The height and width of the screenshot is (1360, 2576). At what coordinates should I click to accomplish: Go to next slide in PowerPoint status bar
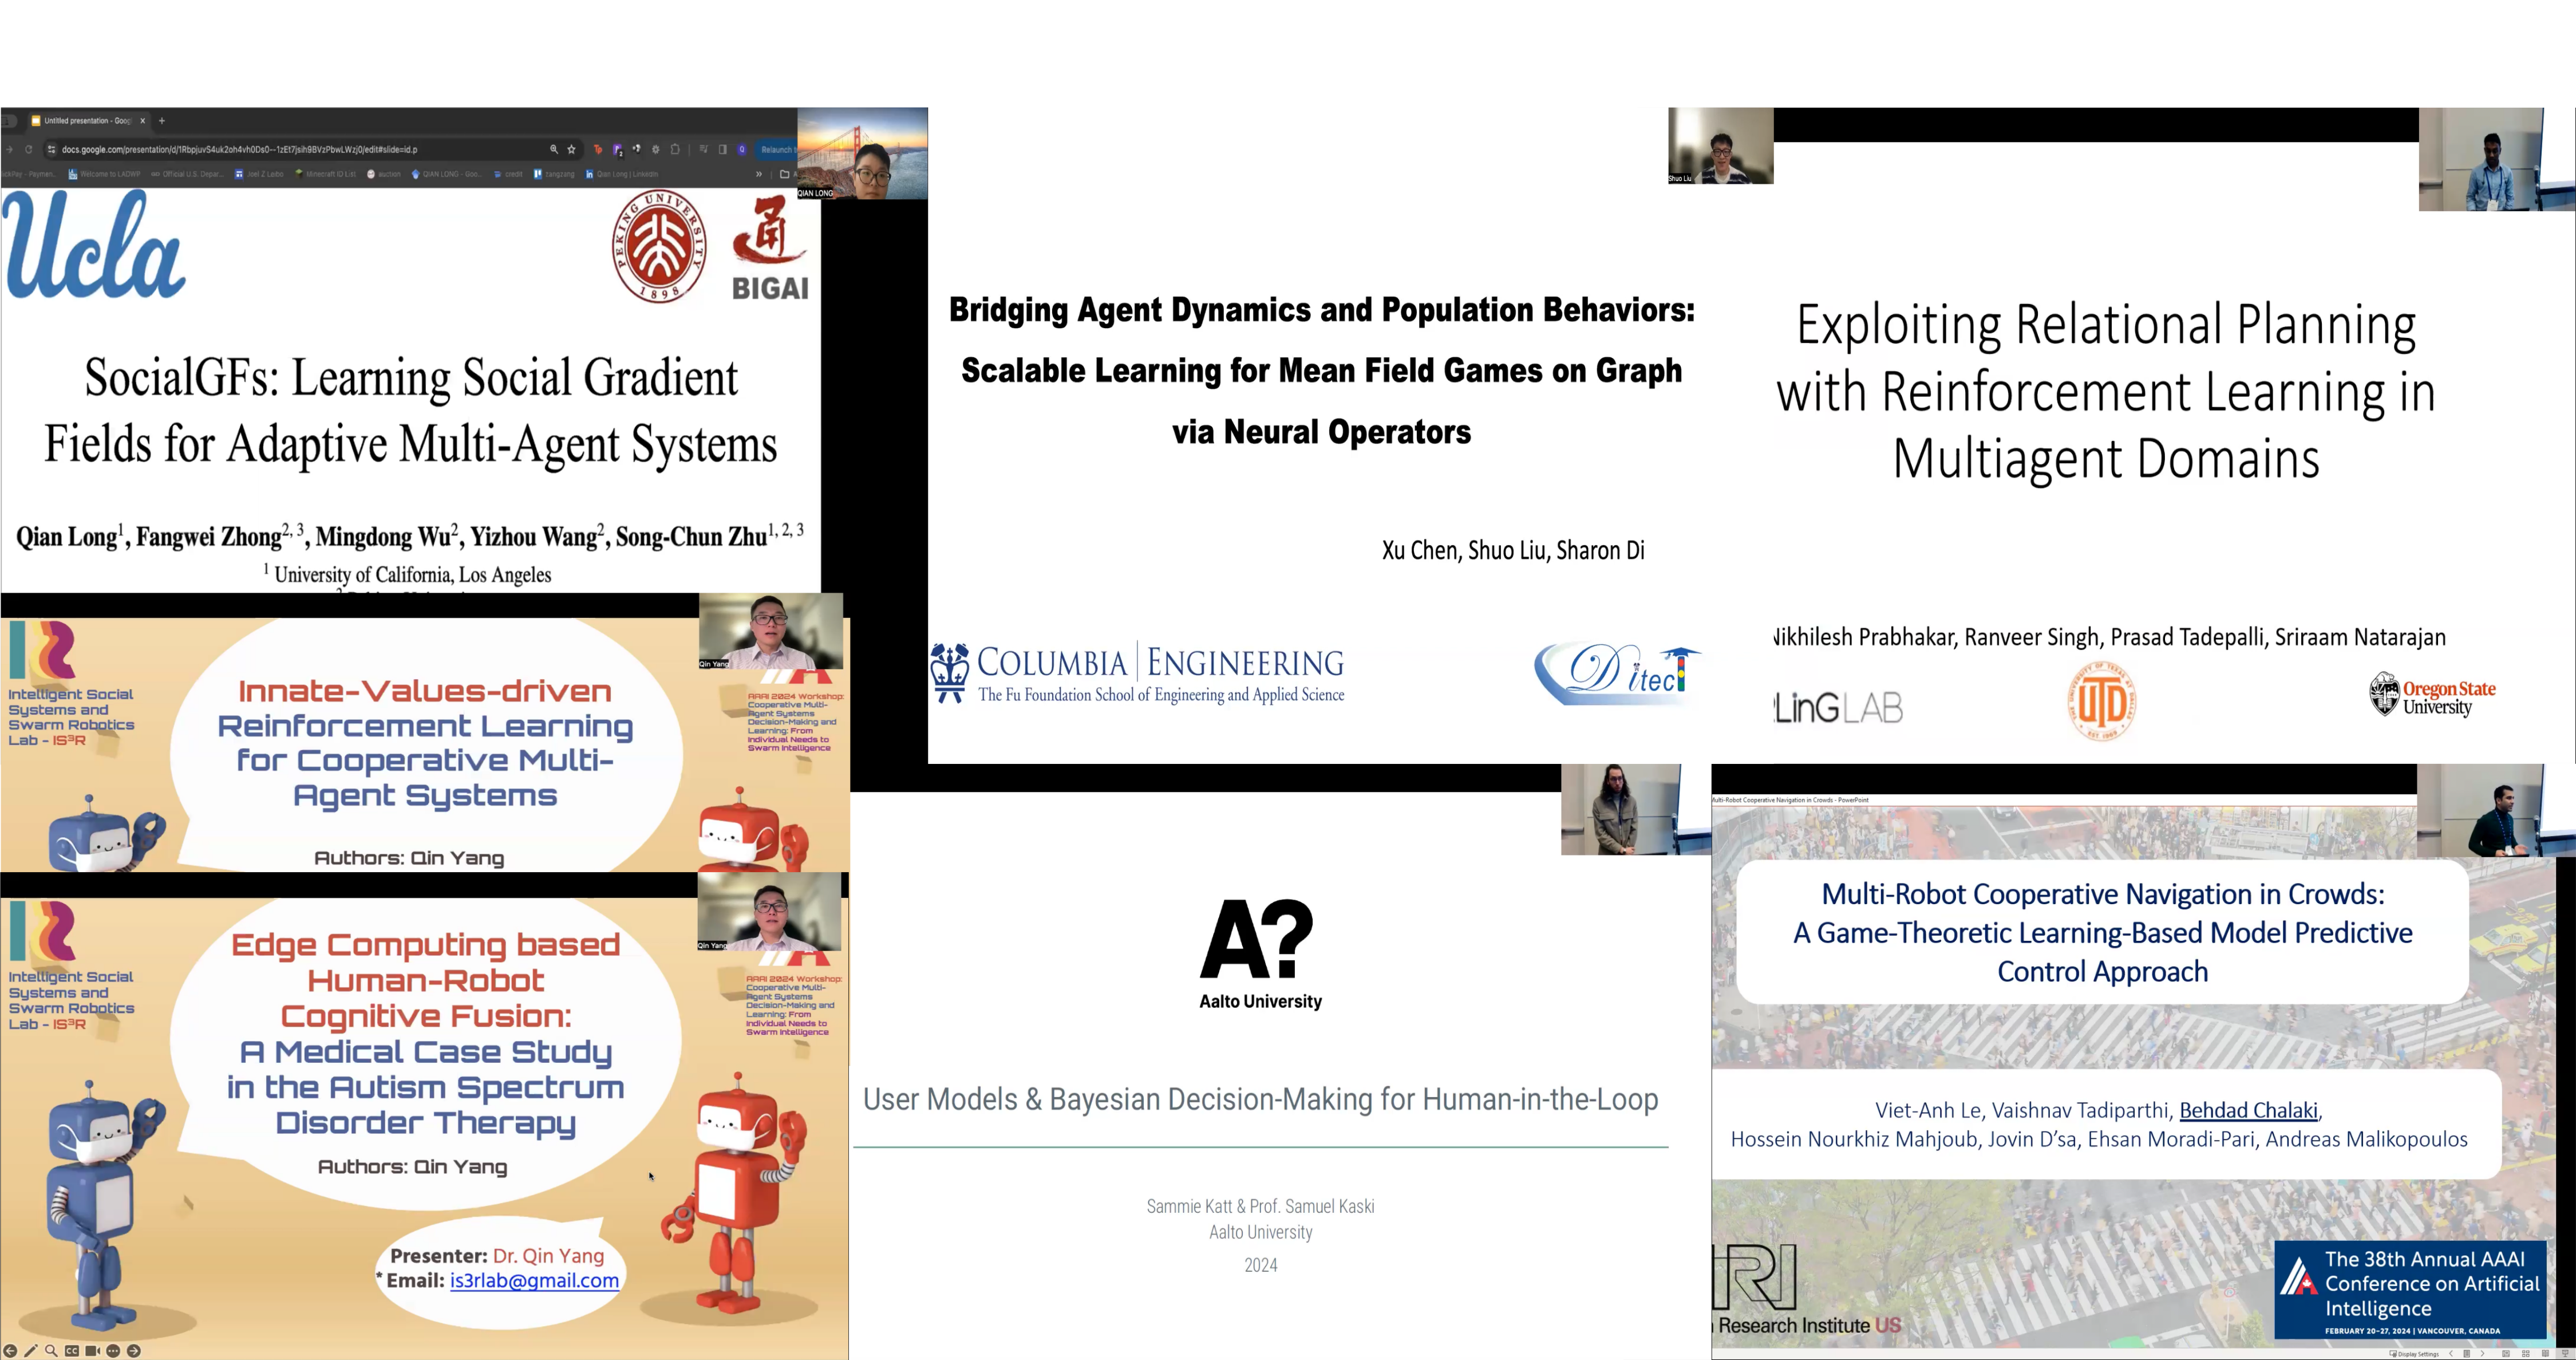pos(2483,1354)
